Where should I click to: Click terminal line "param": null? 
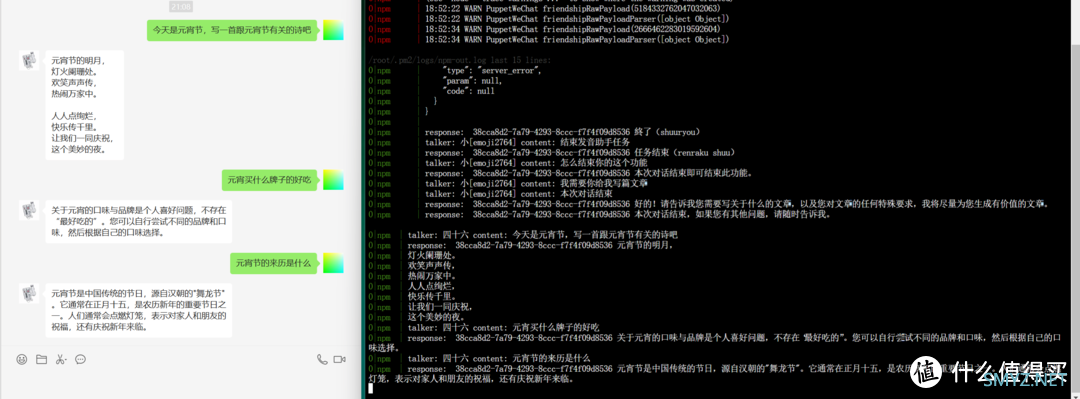(x=472, y=81)
